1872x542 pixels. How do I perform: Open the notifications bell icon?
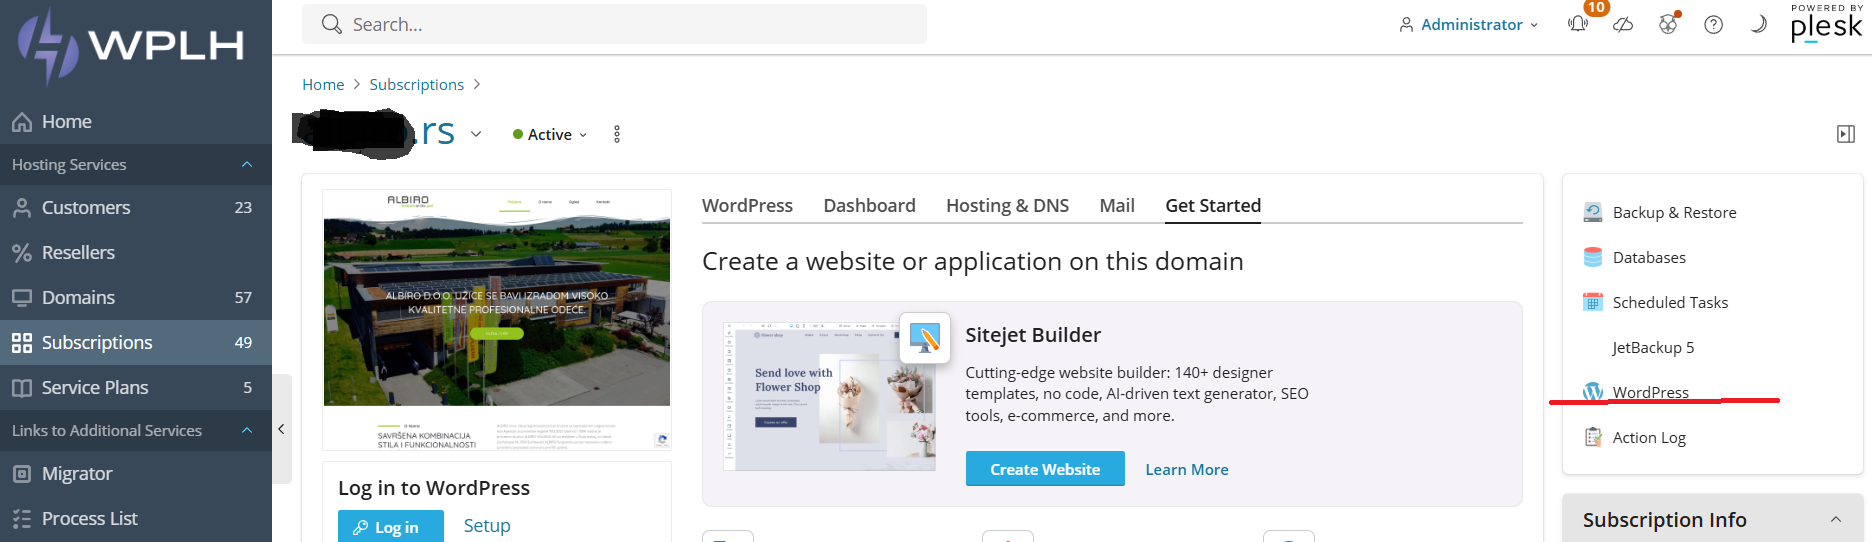click(1578, 24)
